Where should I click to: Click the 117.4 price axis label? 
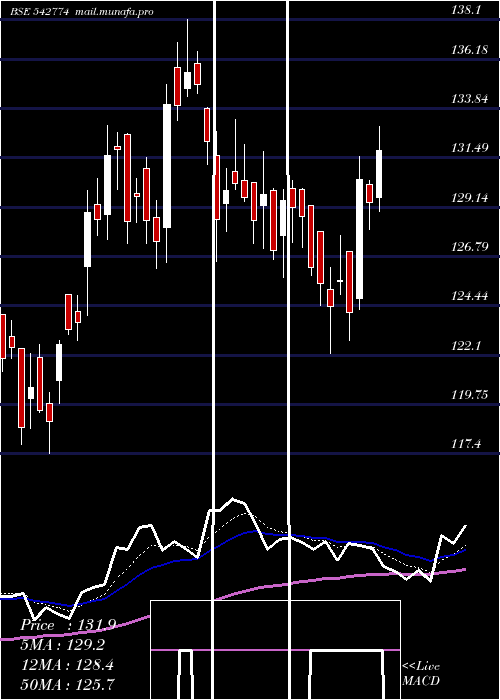tap(466, 444)
